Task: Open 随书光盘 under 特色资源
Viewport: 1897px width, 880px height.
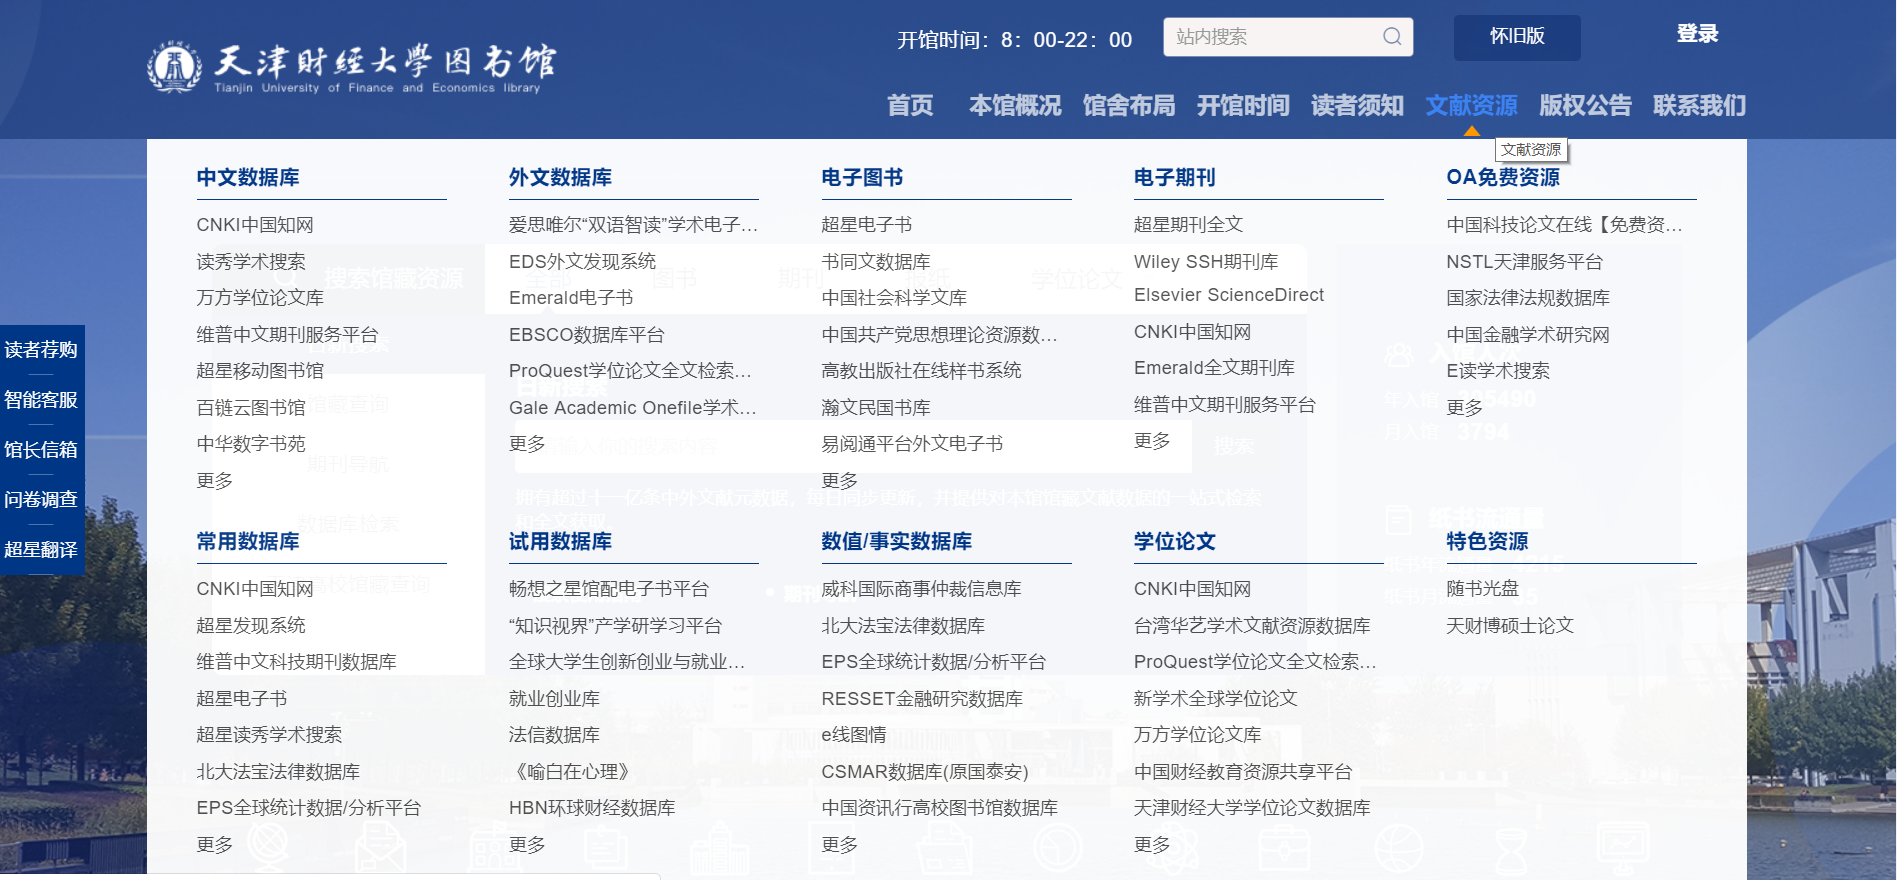Action: click(1483, 589)
